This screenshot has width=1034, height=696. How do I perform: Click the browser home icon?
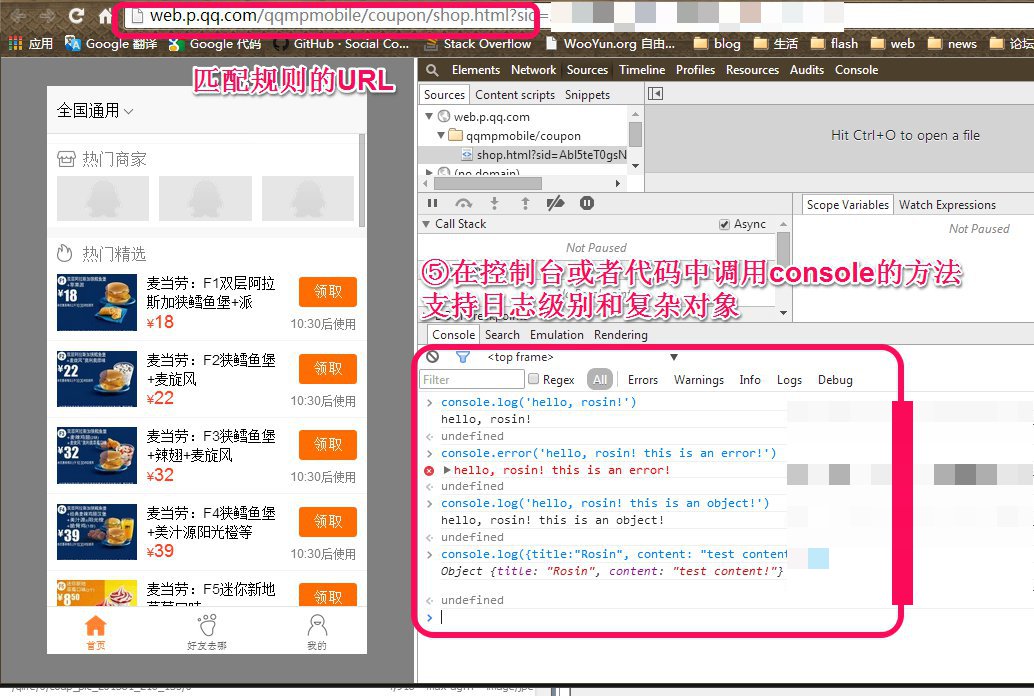[106, 16]
